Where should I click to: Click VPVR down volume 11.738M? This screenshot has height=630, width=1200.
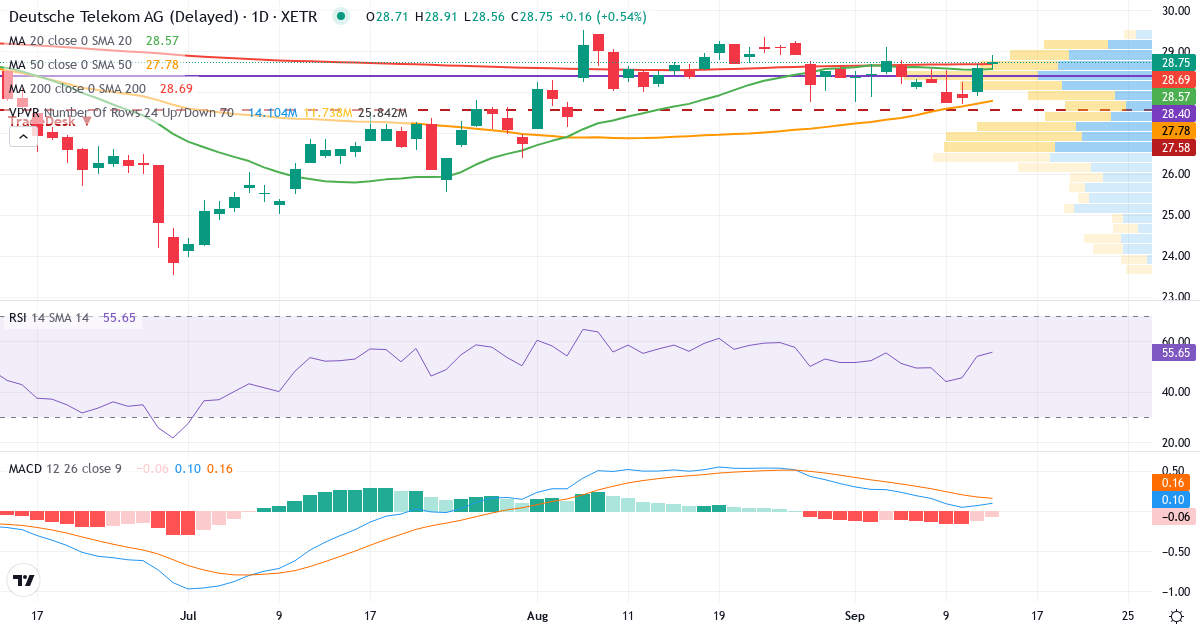pos(328,113)
